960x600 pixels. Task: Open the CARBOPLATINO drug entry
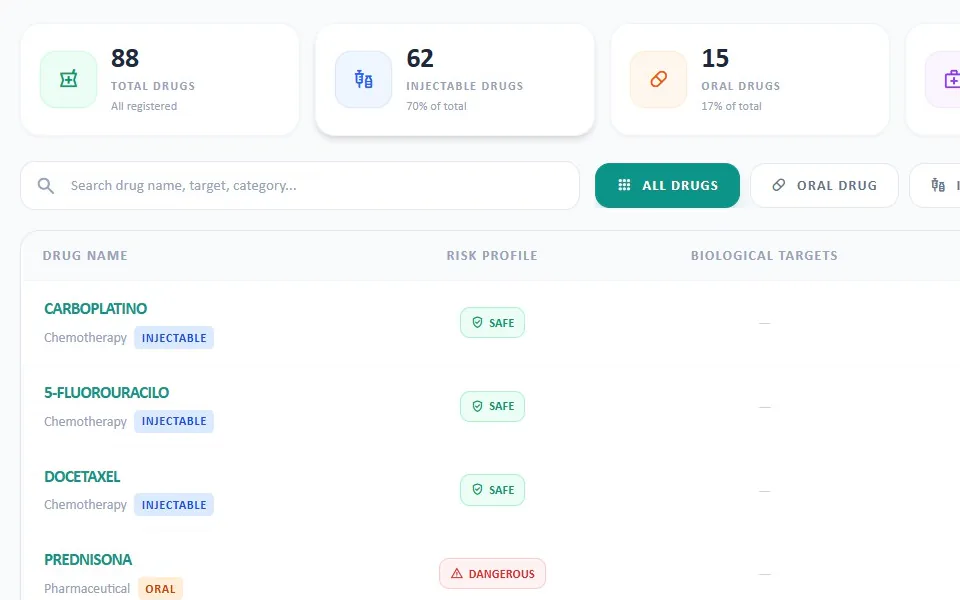pyautogui.click(x=96, y=309)
